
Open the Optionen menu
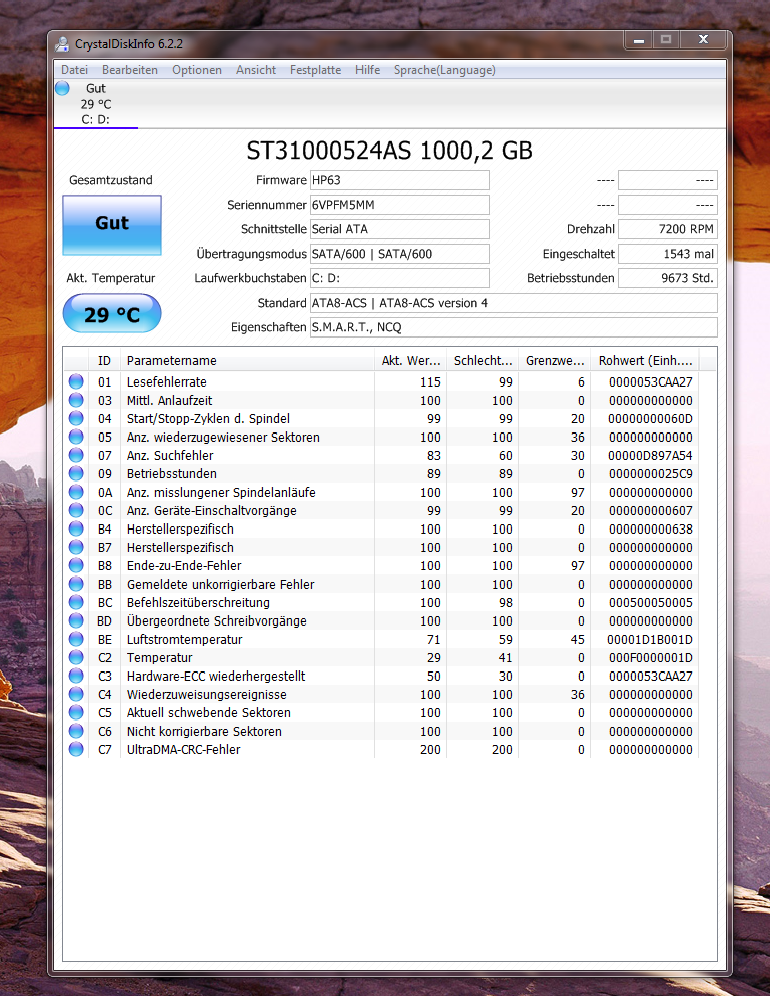197,70
